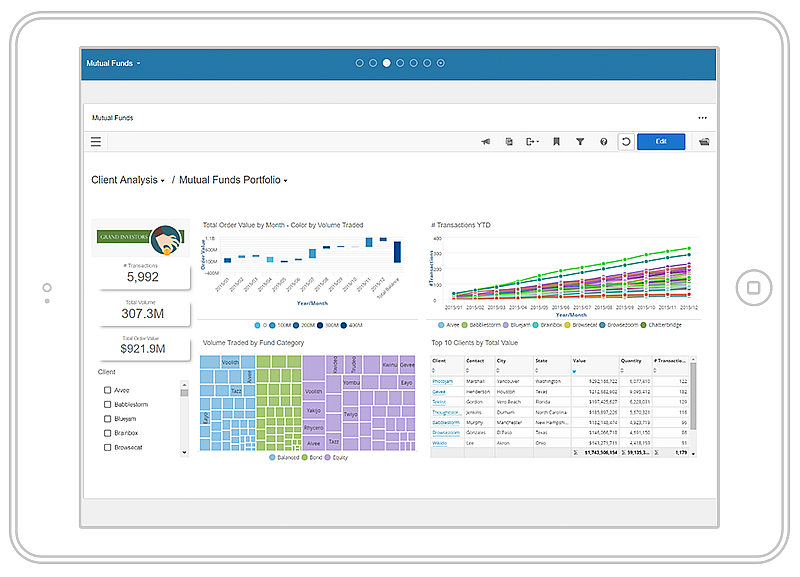Click the share dashboard icon

(485, 141)
